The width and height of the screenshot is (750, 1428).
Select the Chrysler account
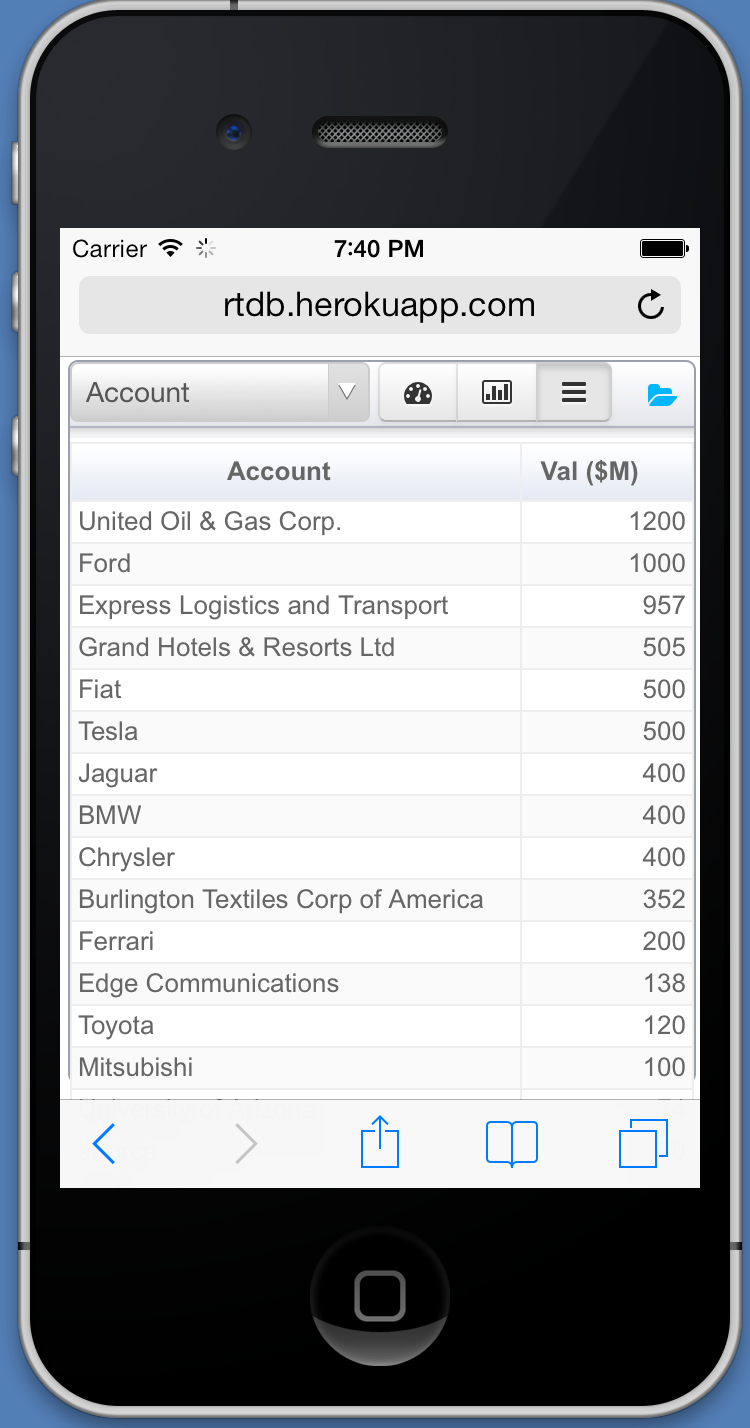click(381, 858)
